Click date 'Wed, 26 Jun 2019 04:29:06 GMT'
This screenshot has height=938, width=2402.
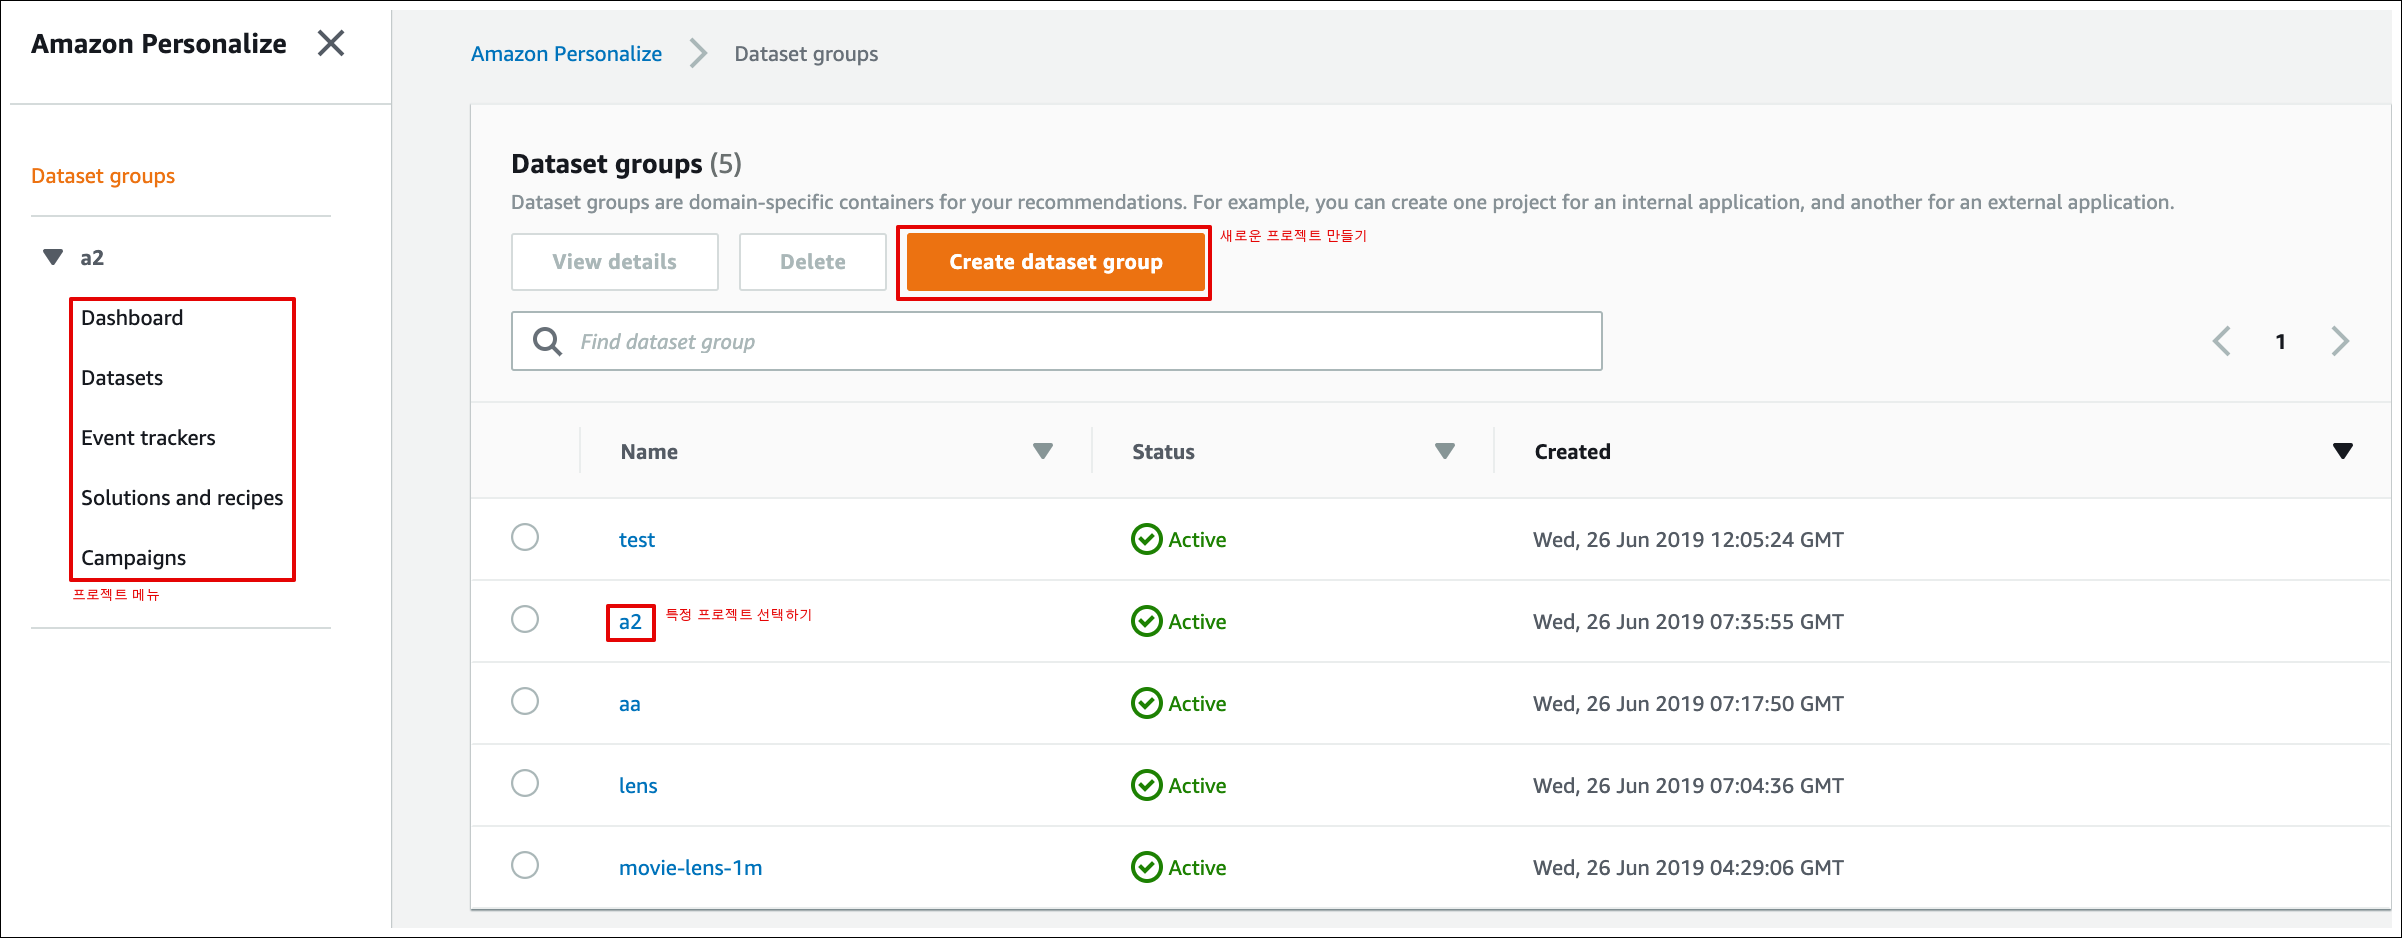(x=1689, y=868)
